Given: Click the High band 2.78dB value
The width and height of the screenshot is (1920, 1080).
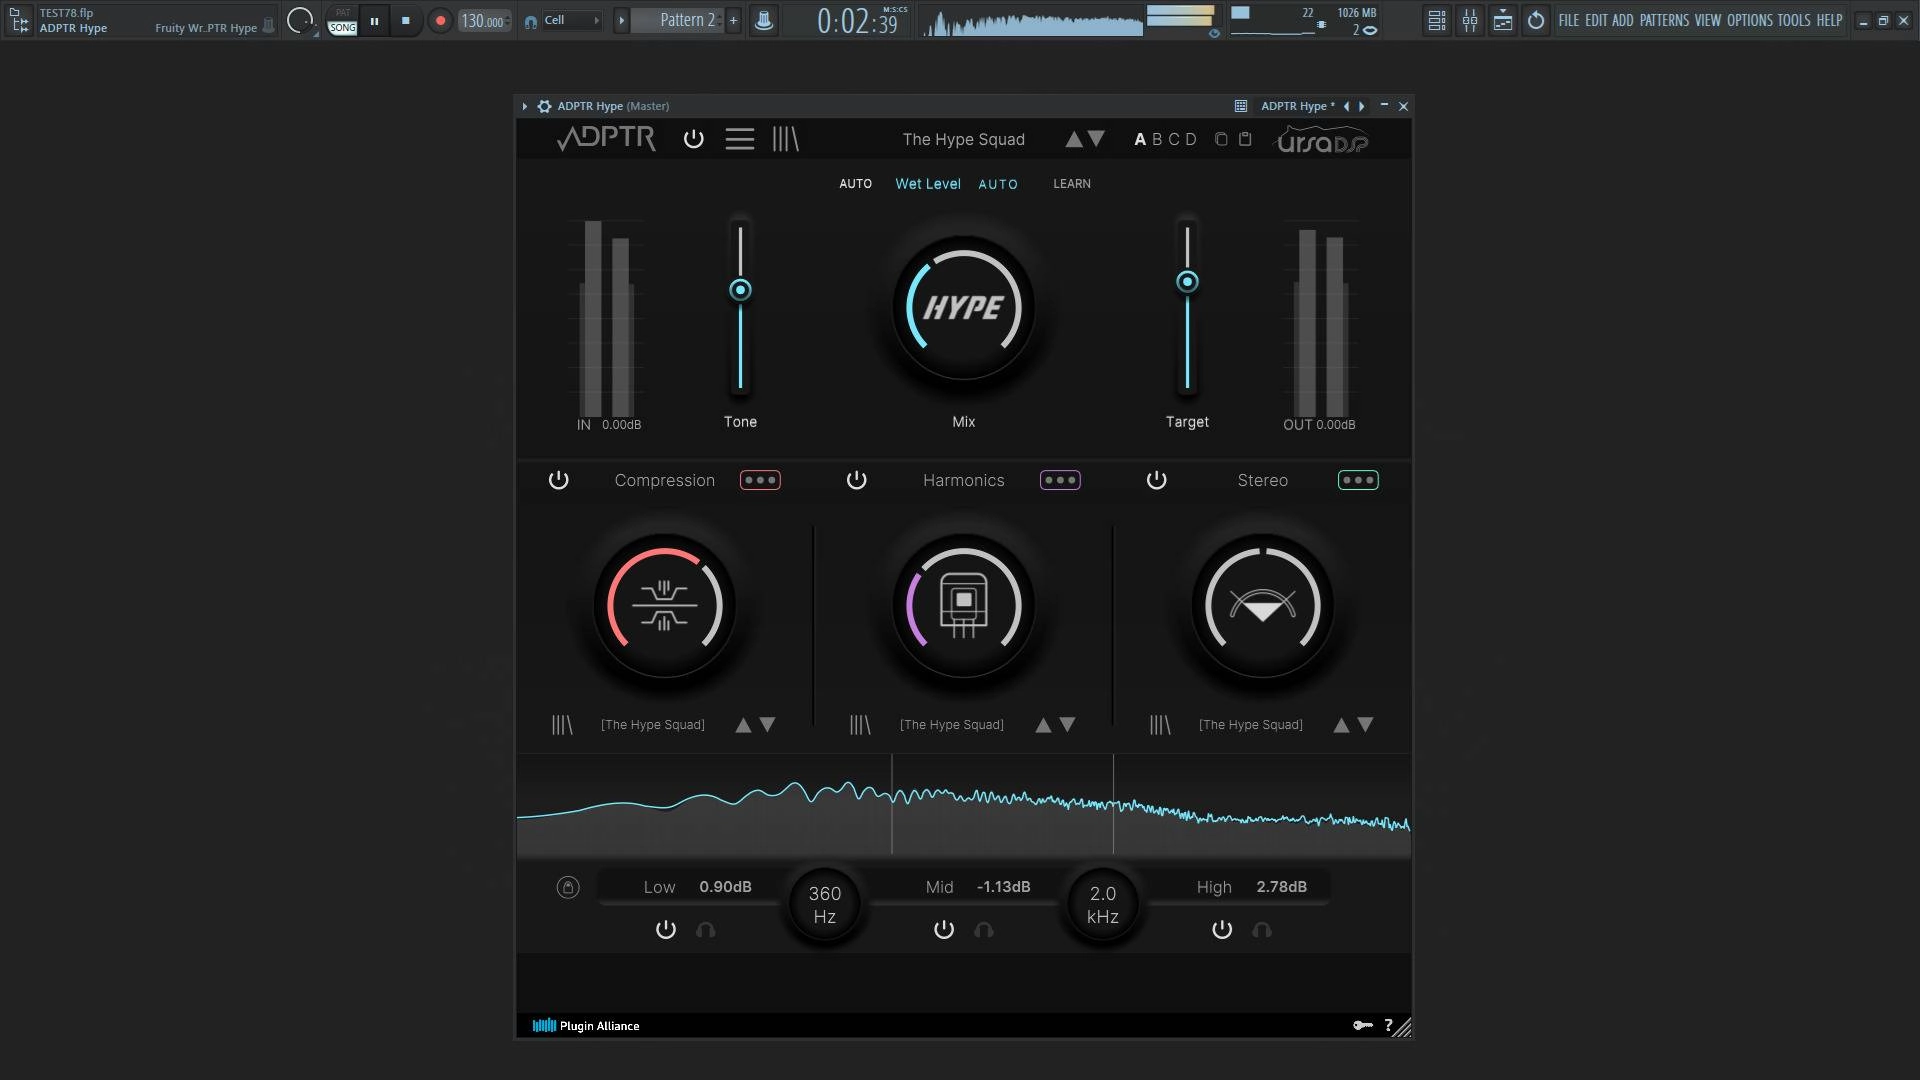Looking at the screenshot, I should click(1281, 887).
